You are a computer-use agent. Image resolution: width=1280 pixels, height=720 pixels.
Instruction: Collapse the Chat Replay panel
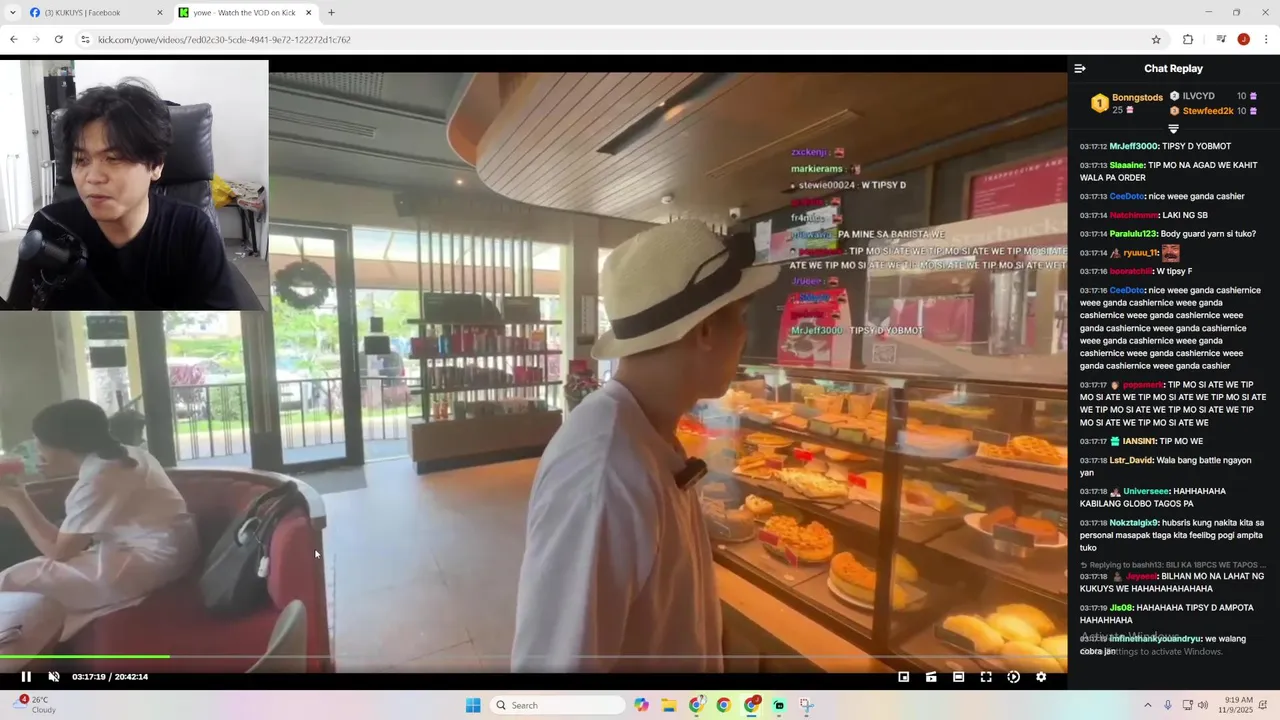pos(1080,69)
